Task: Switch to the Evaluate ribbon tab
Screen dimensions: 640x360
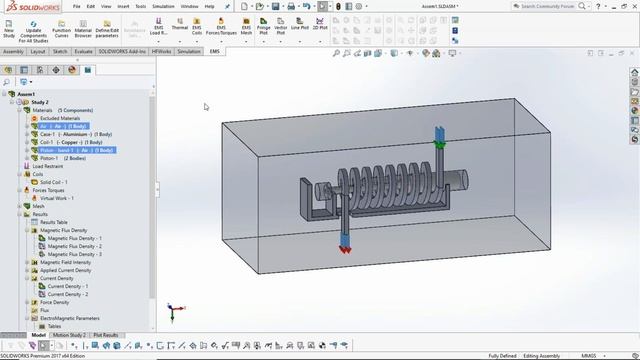Action: (x=83, y=51)
